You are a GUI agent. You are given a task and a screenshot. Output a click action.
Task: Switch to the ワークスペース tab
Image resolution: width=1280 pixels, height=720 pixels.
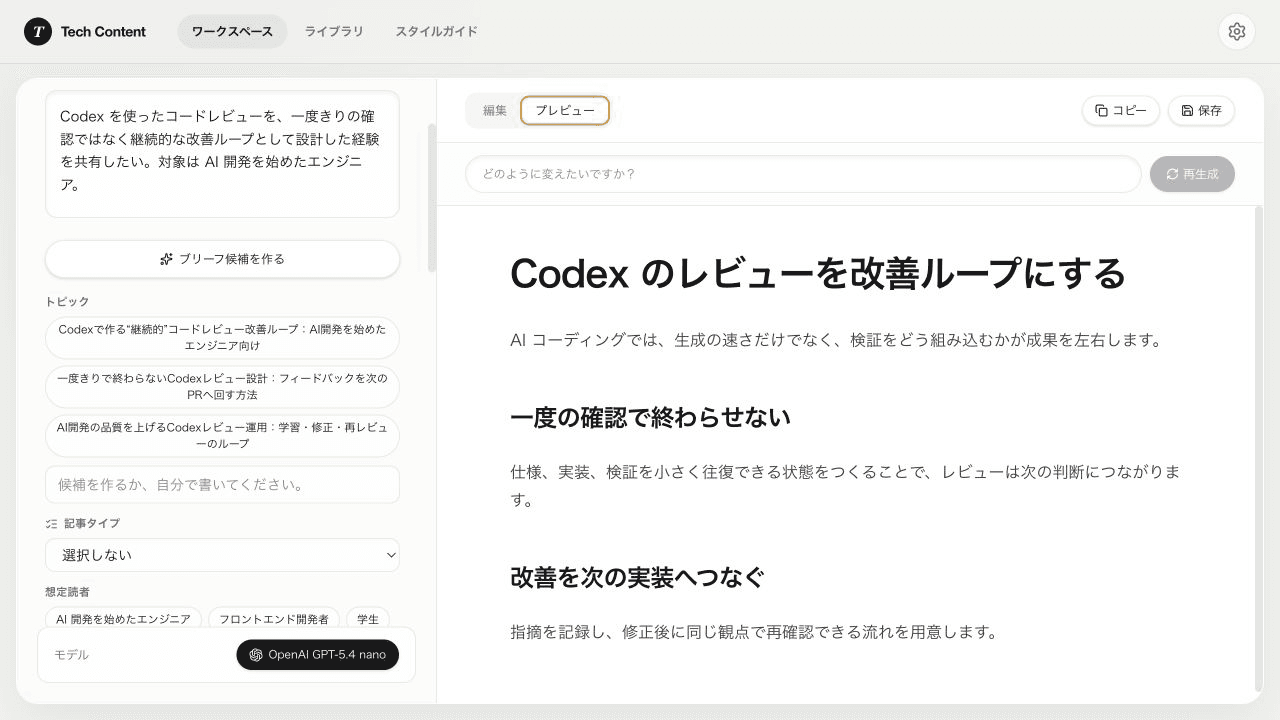(232, 32)
